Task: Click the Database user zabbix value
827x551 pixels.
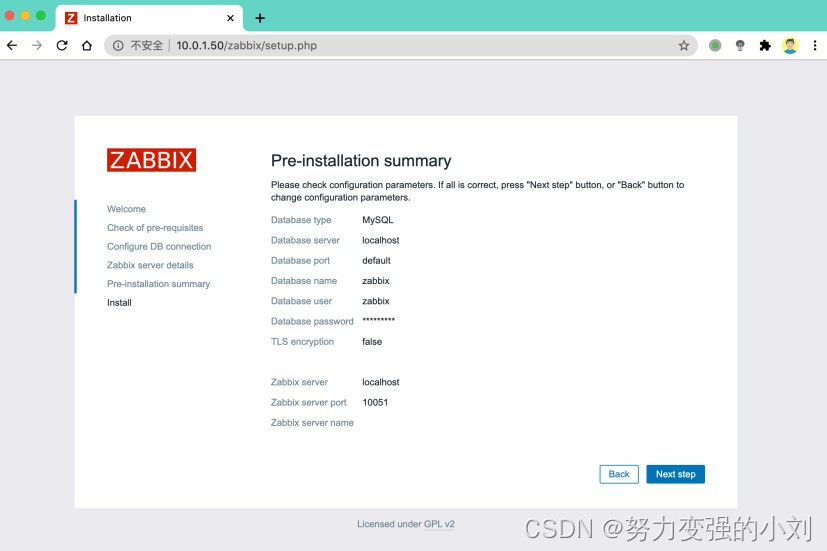Action: pyautogui.click(x=376, y=301)
